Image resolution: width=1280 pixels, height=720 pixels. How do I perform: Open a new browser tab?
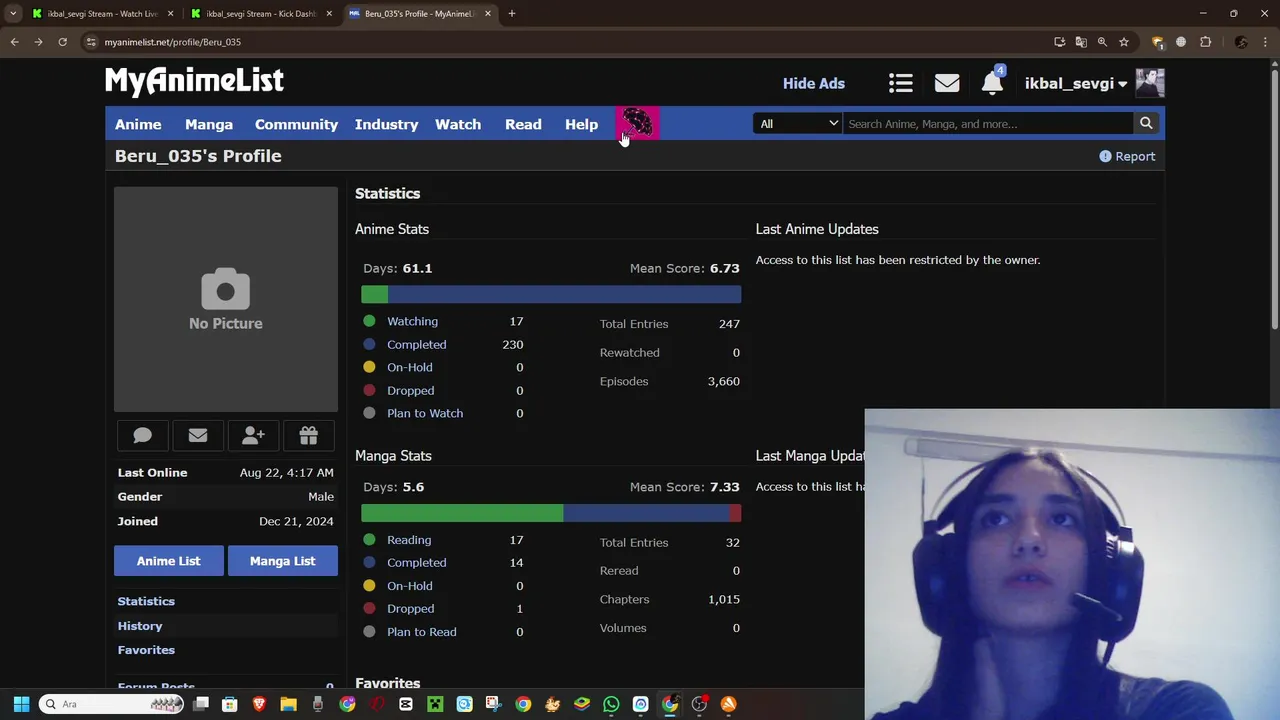512,14
